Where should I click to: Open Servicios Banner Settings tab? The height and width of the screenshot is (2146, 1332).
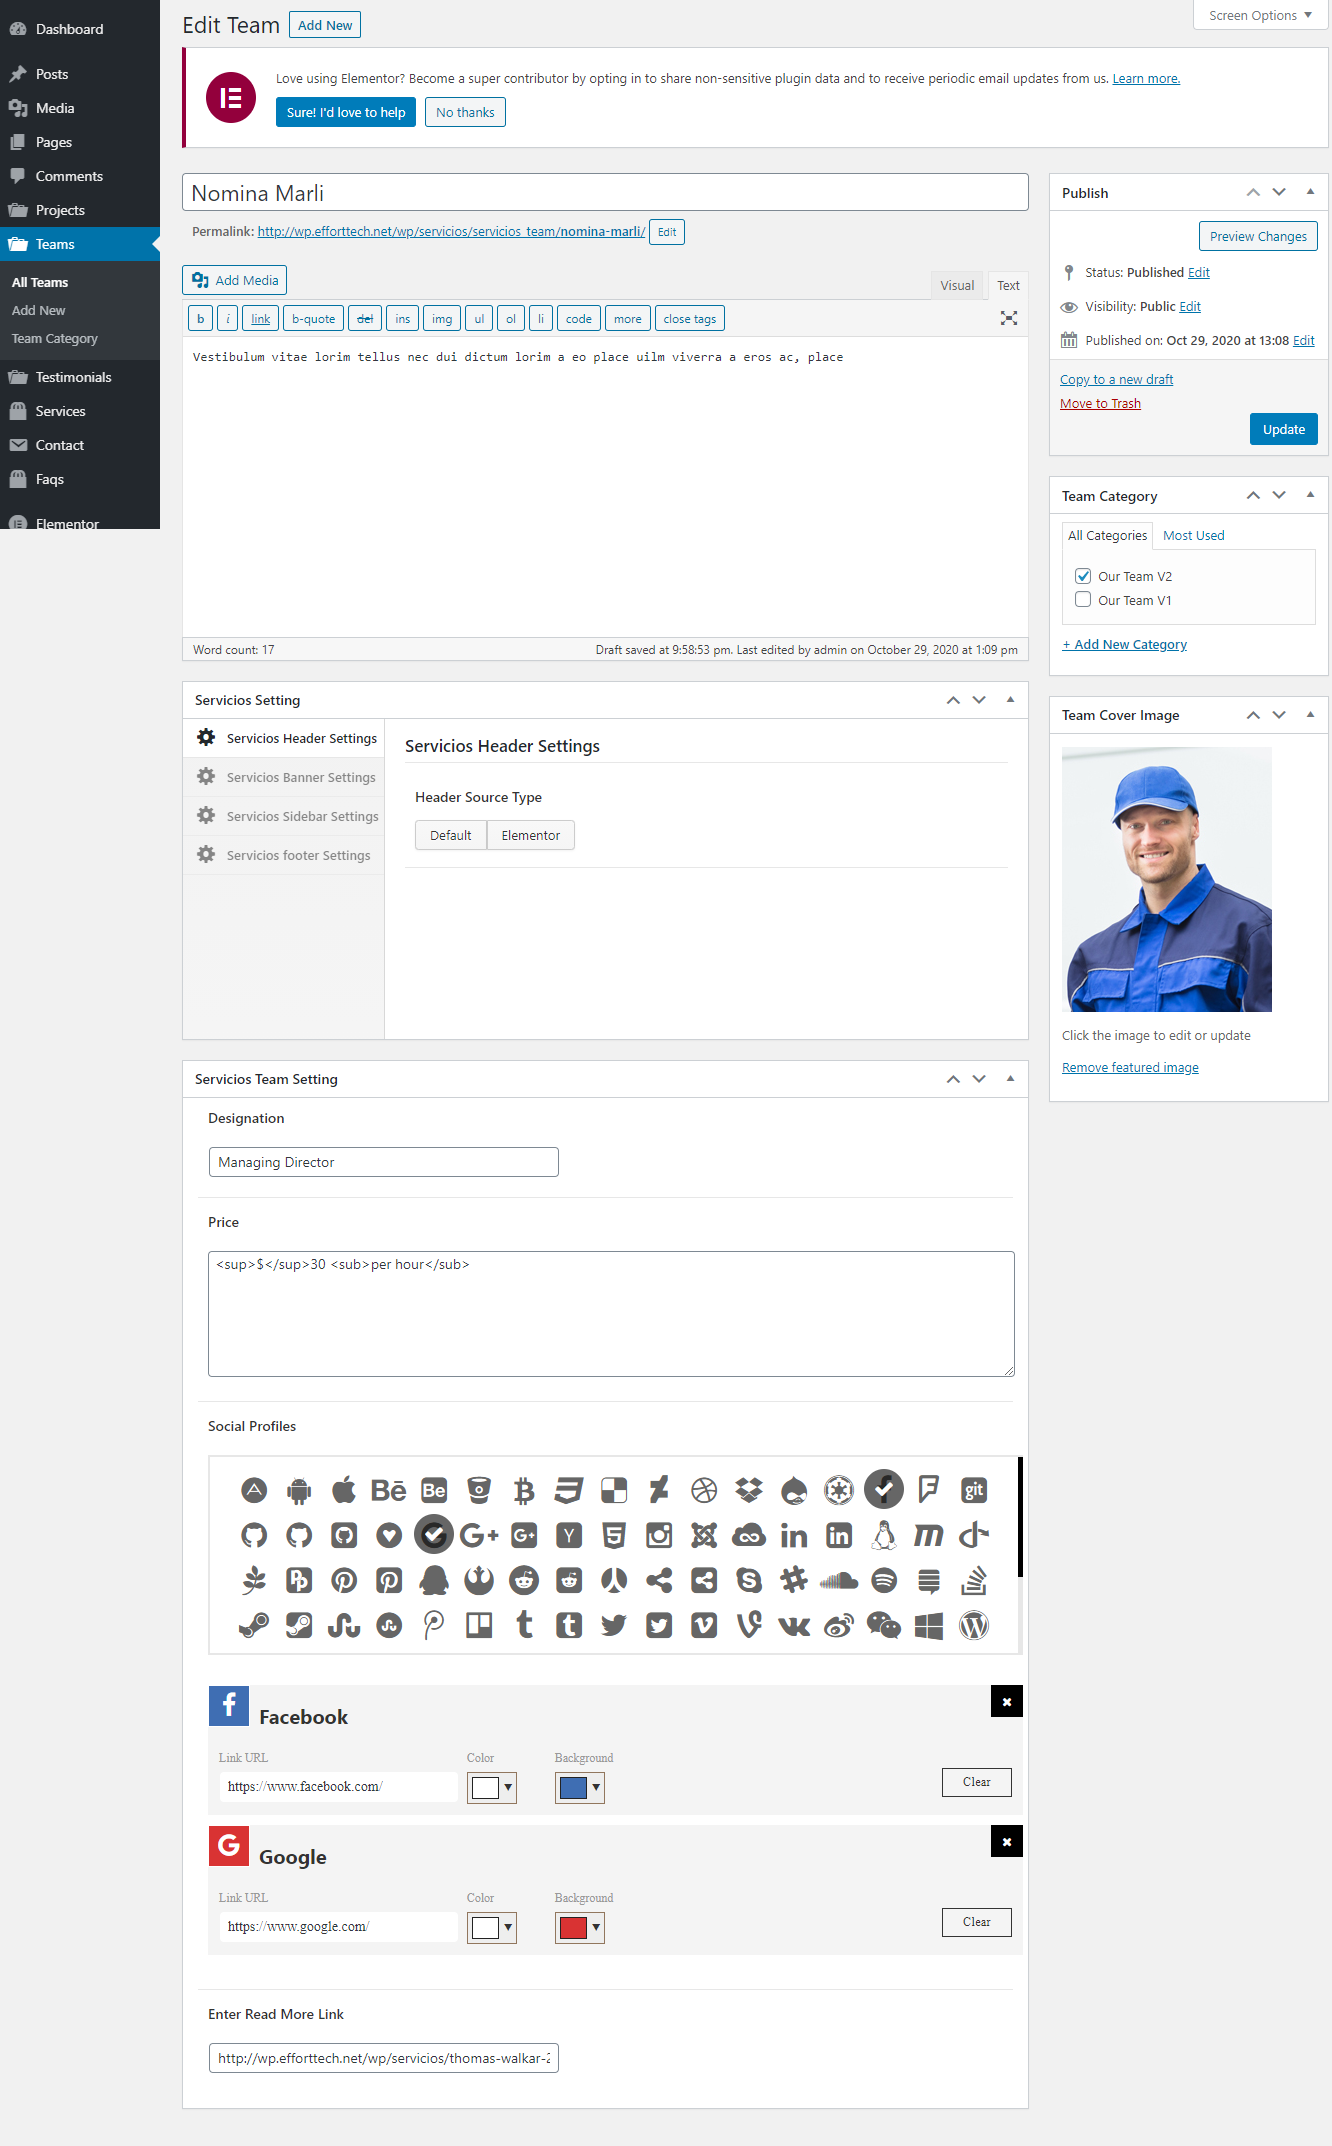300,777
